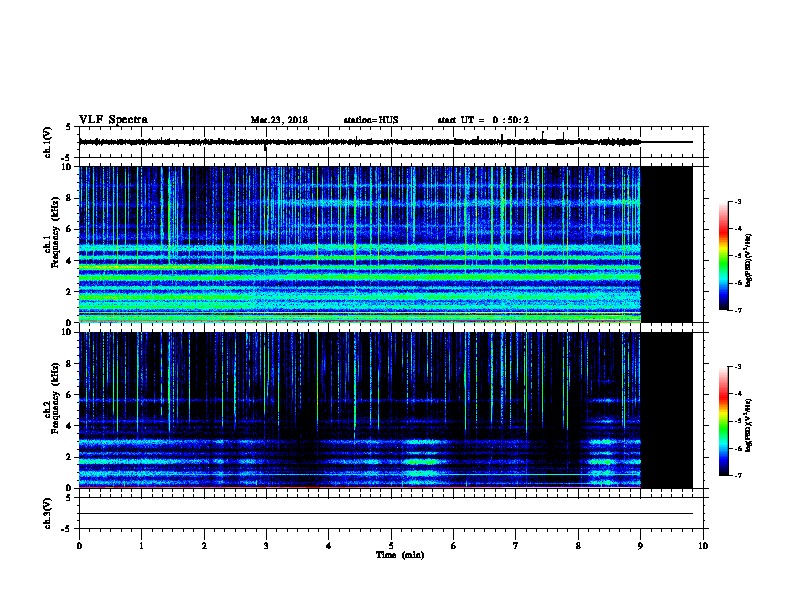This screenshot has height=612, width=792.
Task: Click time axis tick label "1"
Action: [x=141, y=546]
